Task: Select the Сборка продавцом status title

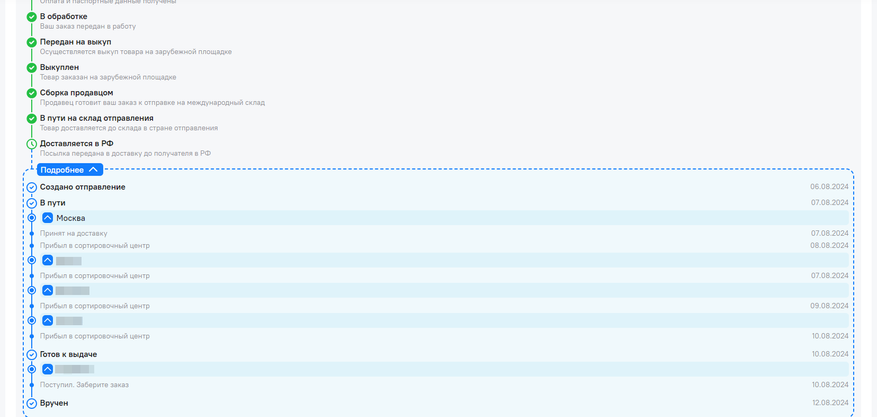Action: pos(77,93)
